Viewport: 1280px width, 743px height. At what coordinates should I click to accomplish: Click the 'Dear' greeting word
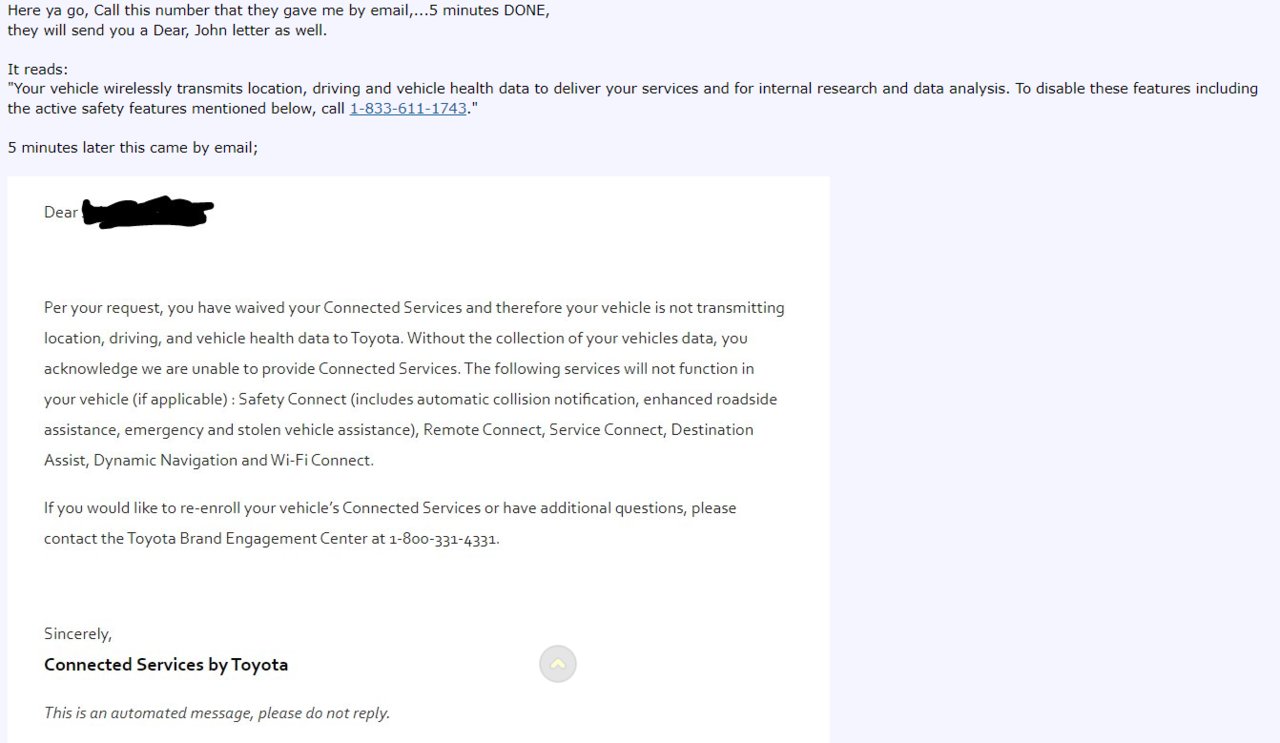60,212
